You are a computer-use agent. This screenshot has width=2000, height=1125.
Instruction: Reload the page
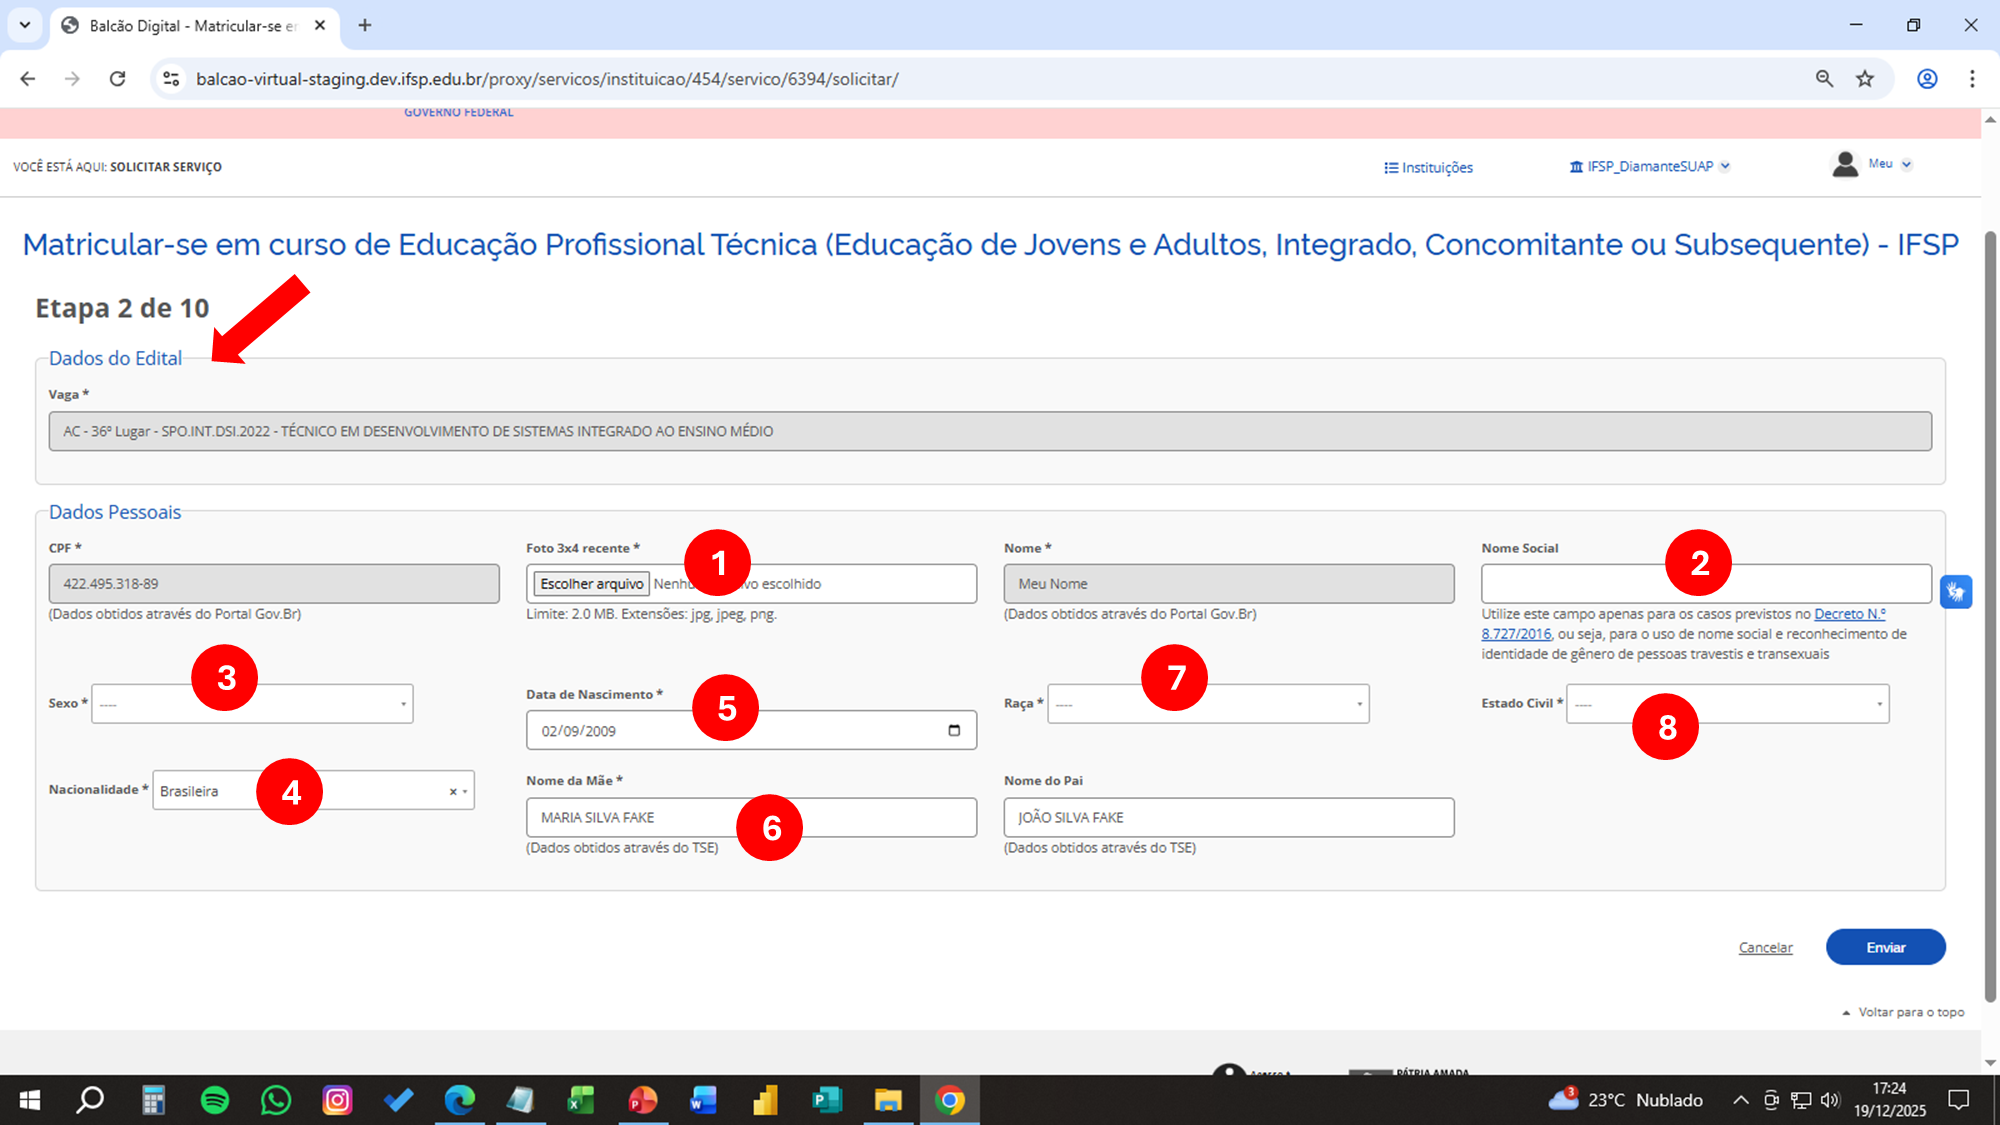tap(117, 79)
